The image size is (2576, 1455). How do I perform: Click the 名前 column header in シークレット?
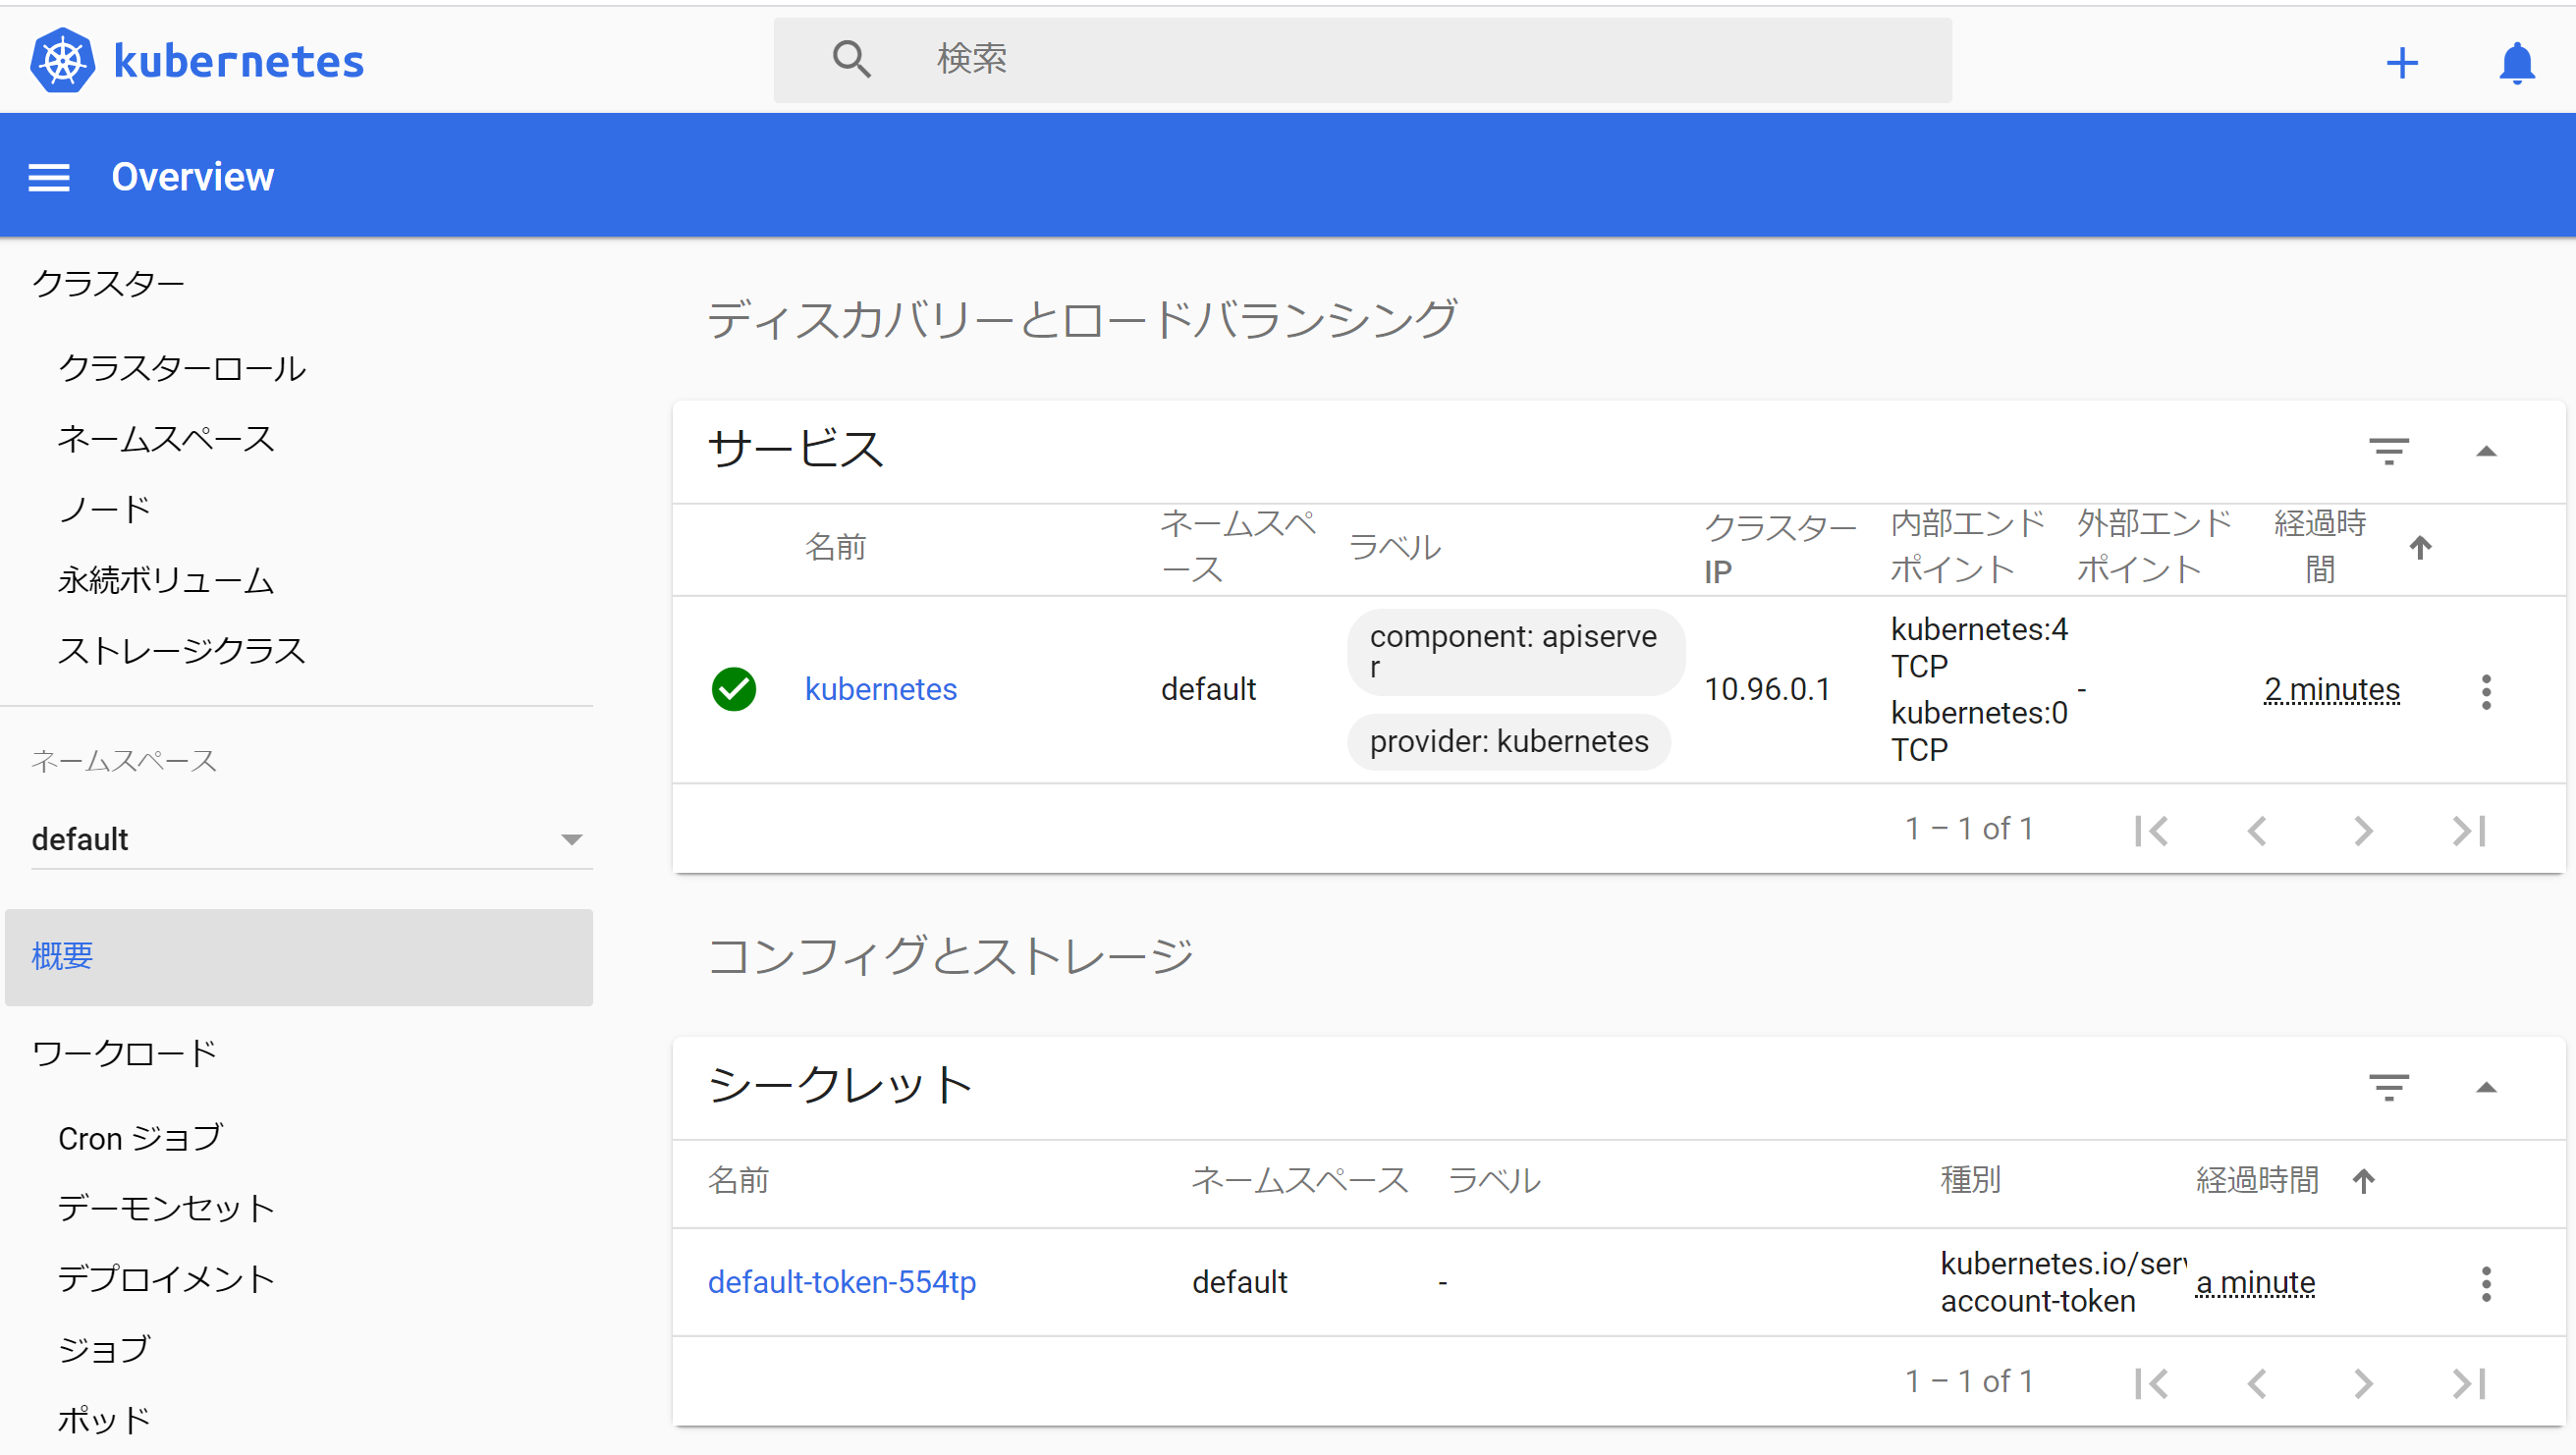tap(738, 1181)
